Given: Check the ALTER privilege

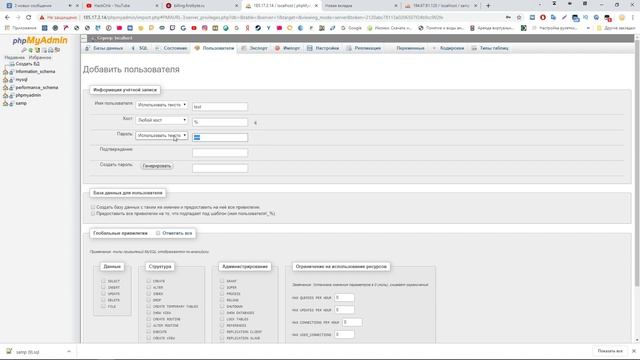Looking at the screenshot, I should coord(149,287).
